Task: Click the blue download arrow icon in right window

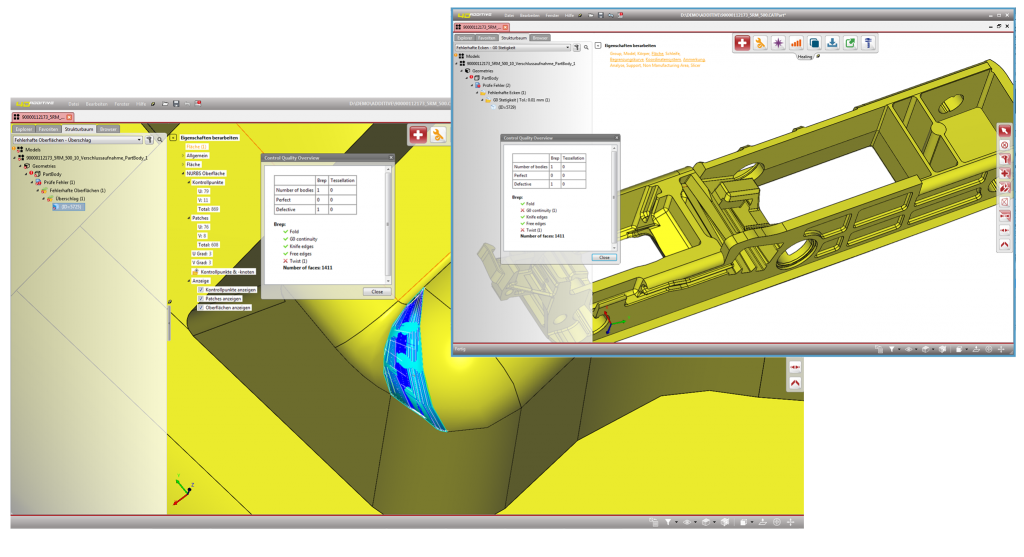Action: coord(832,43)
